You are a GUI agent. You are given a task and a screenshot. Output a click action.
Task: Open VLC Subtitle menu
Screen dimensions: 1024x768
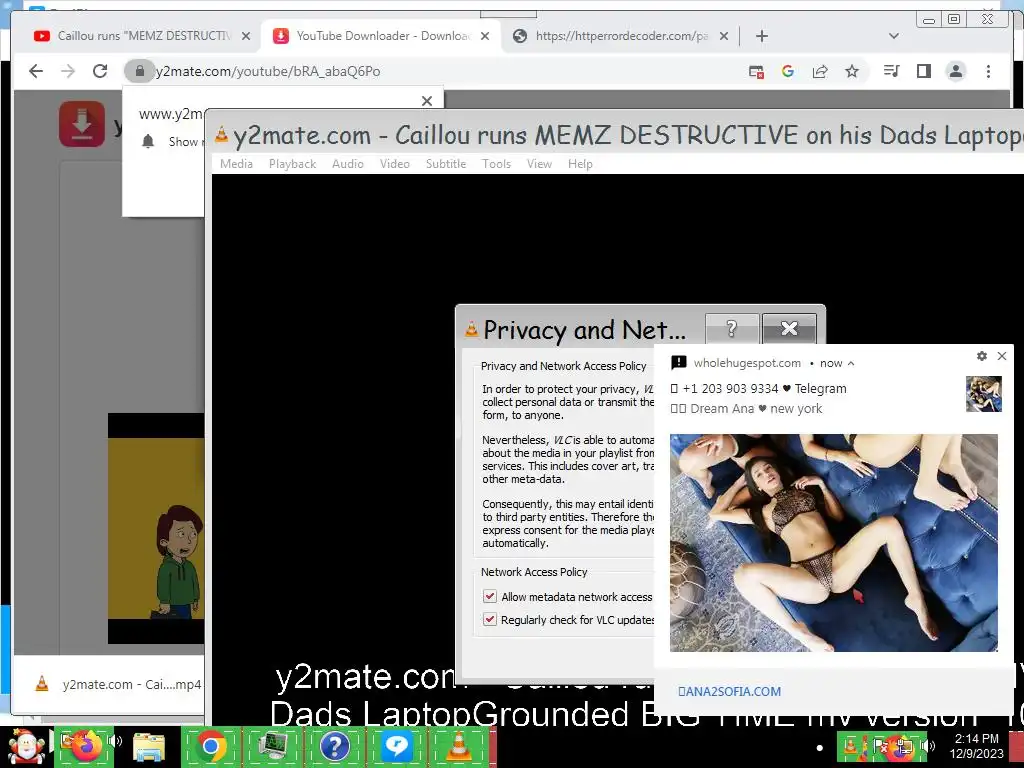pos(445,164)
